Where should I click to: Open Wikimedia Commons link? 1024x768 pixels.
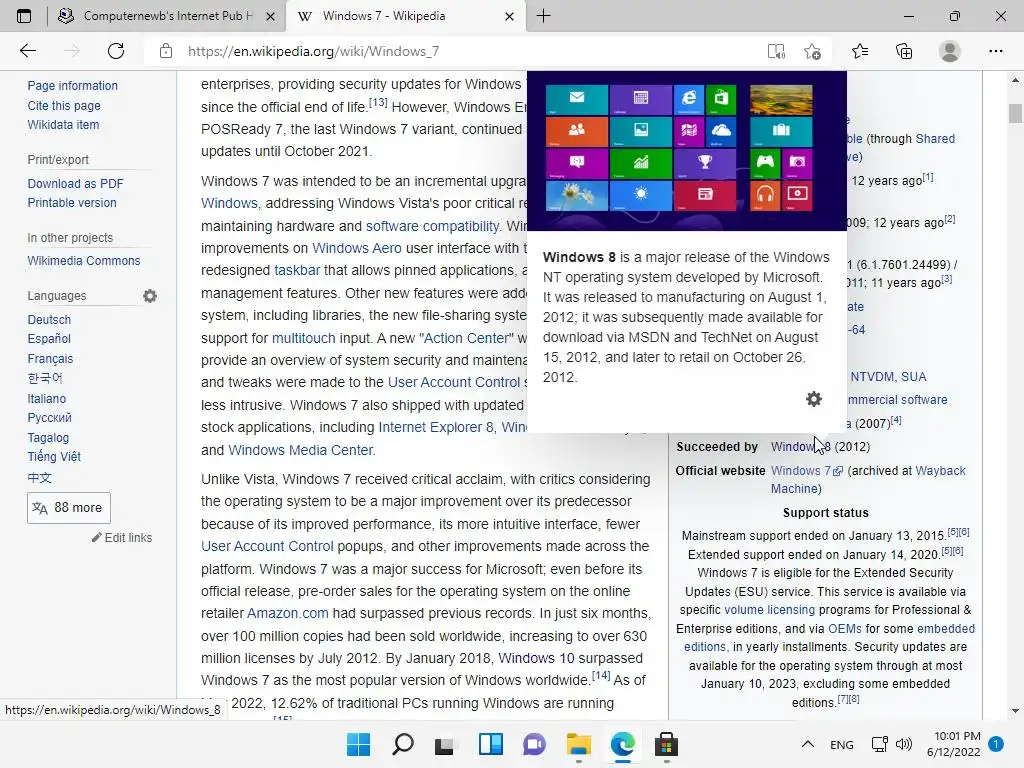(x=84, y=261)
